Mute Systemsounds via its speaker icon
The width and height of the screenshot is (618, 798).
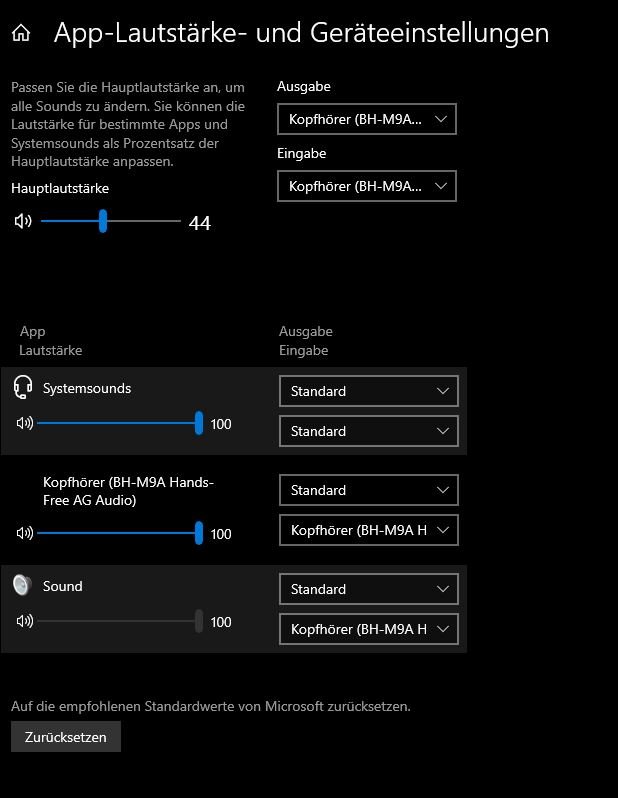pos(25,423)
